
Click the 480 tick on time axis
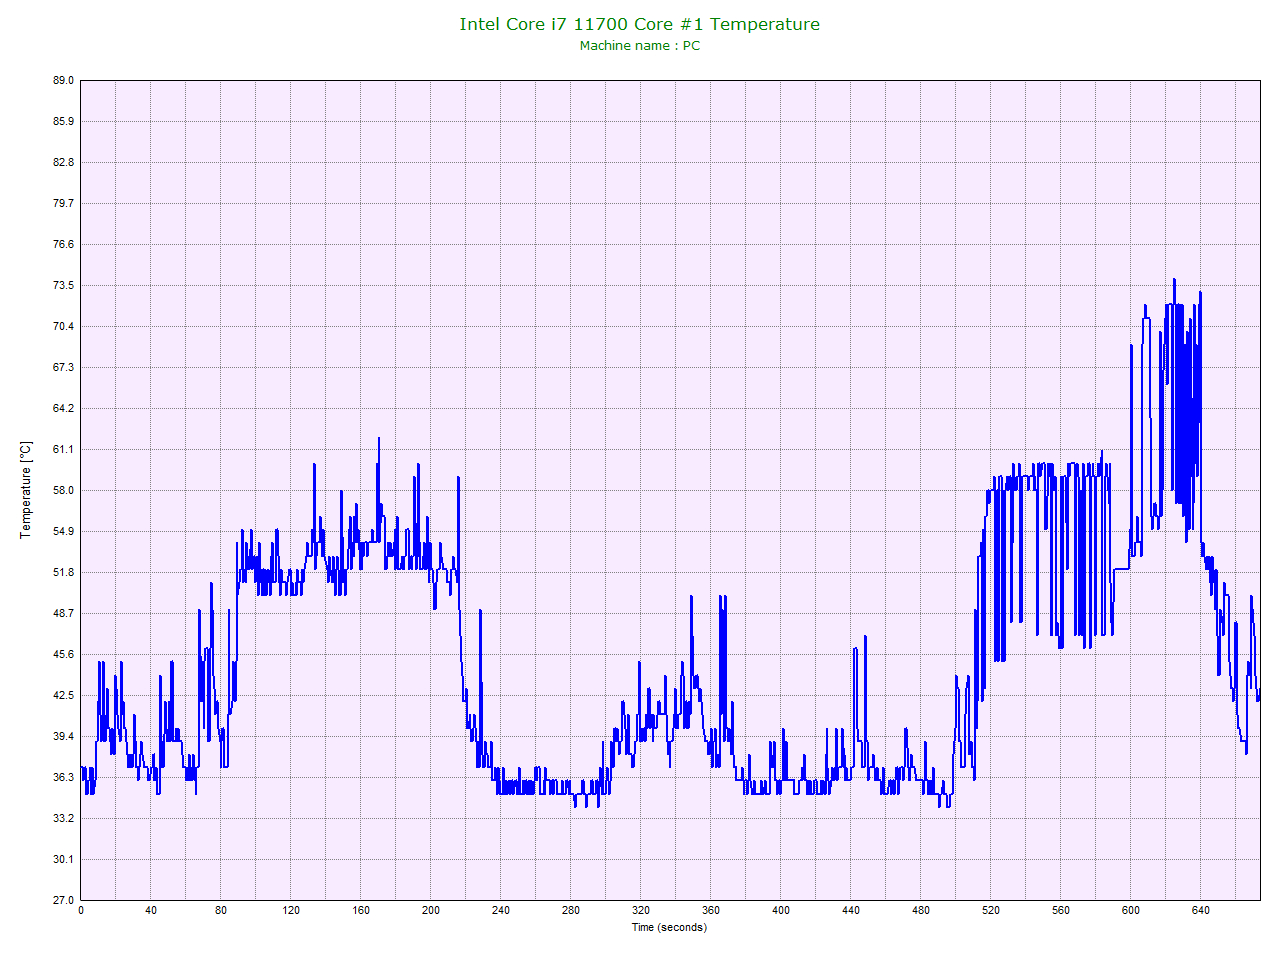pyautogui.click(x=921, y=910)
